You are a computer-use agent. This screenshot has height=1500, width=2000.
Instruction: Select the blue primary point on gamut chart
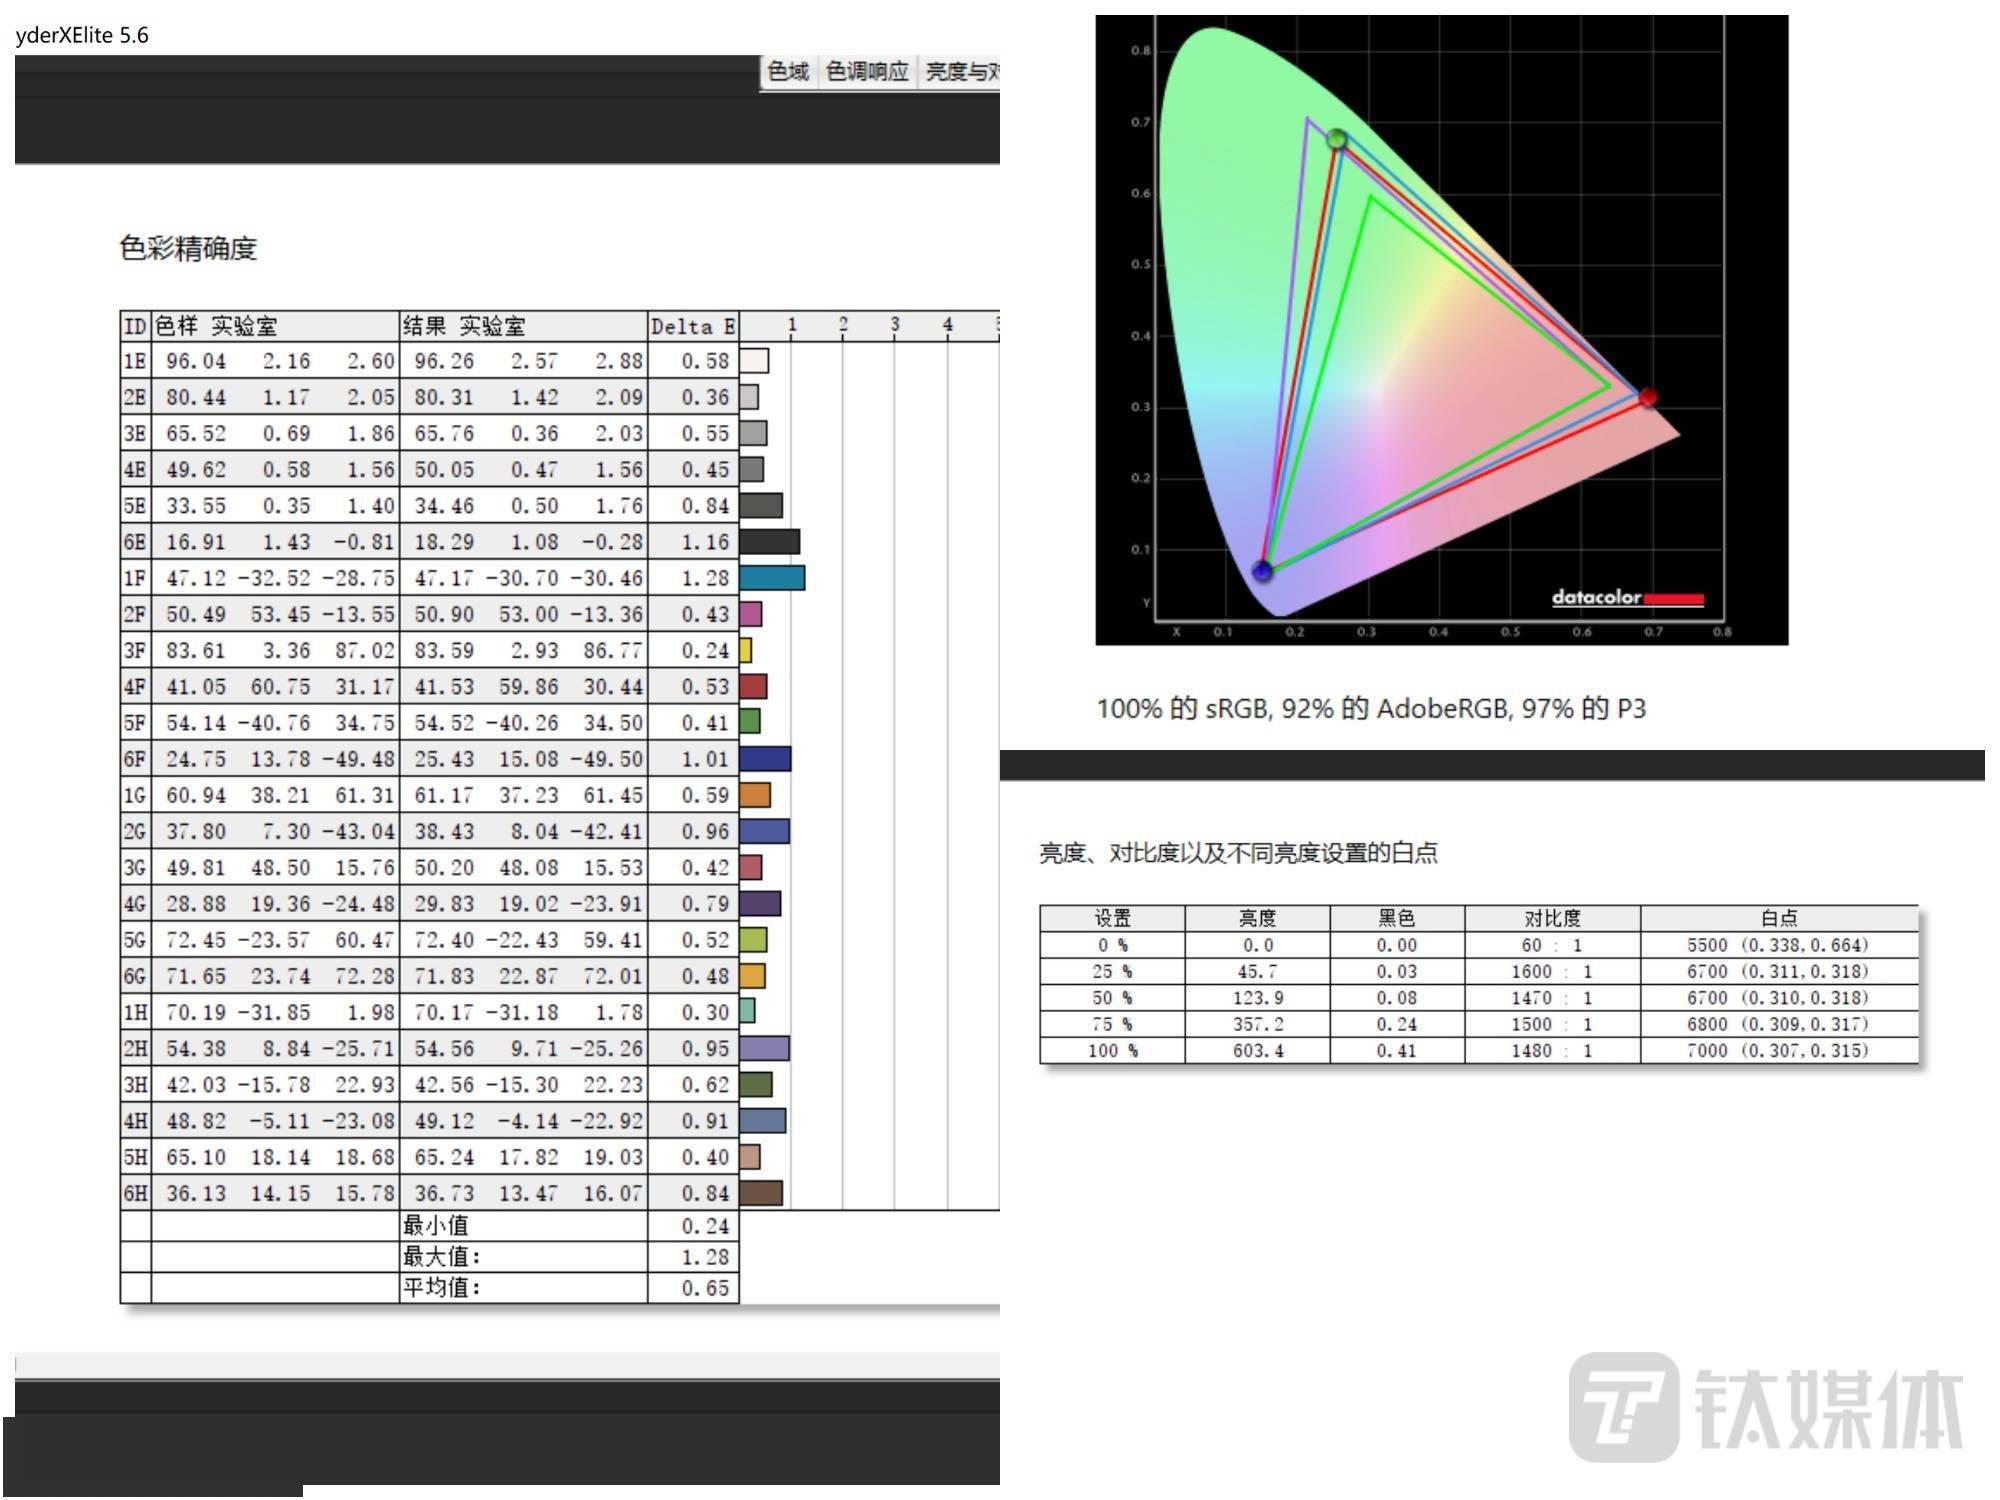coord(1262,571)
